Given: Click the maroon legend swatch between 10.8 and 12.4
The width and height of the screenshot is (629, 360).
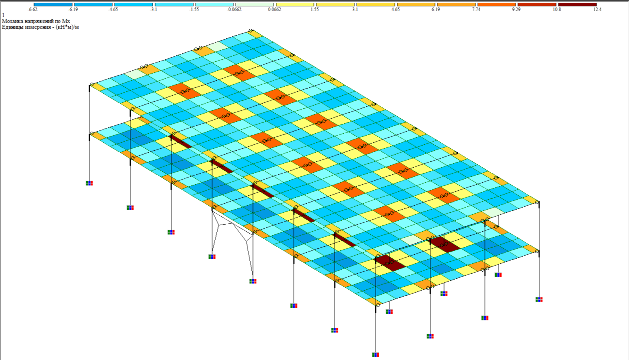Looking at the screenshot, I should 577,4.
